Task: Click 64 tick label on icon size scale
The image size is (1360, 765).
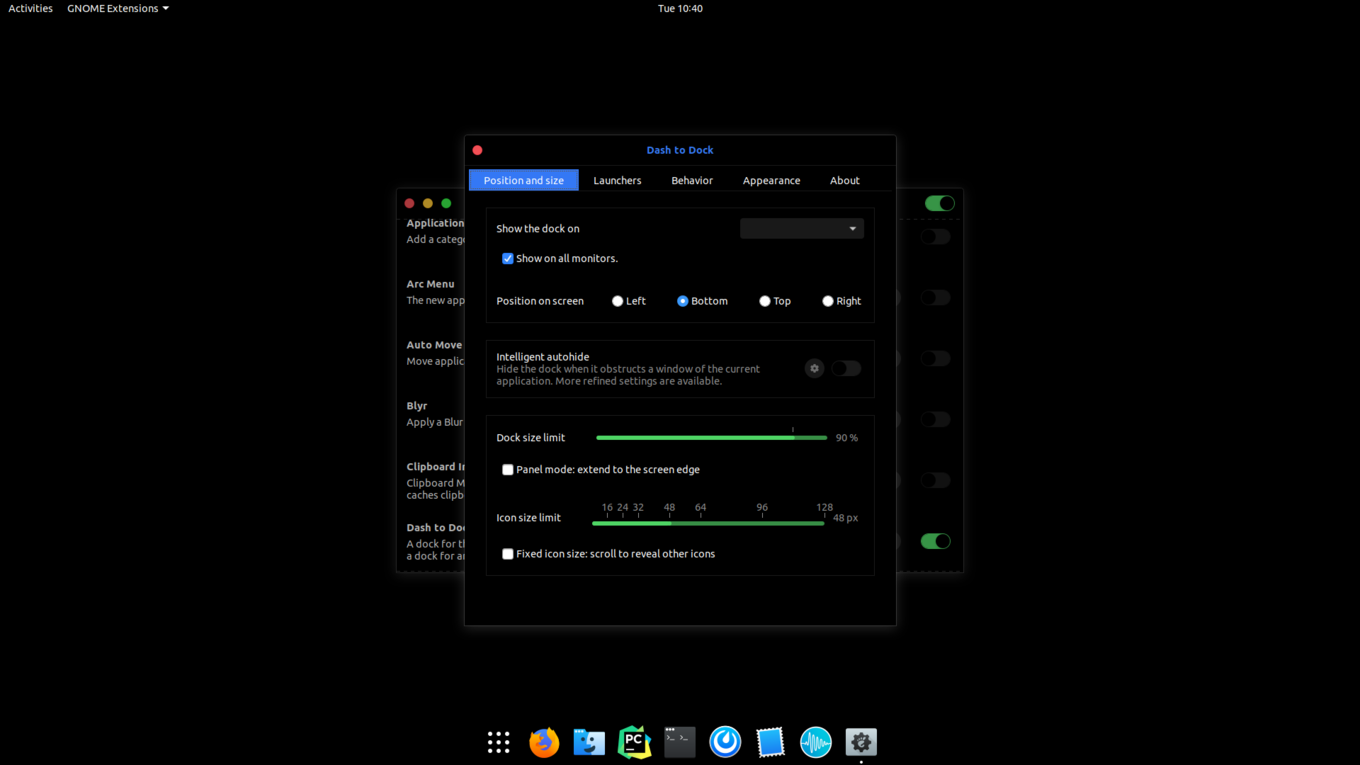Action: tap(701, 507)
